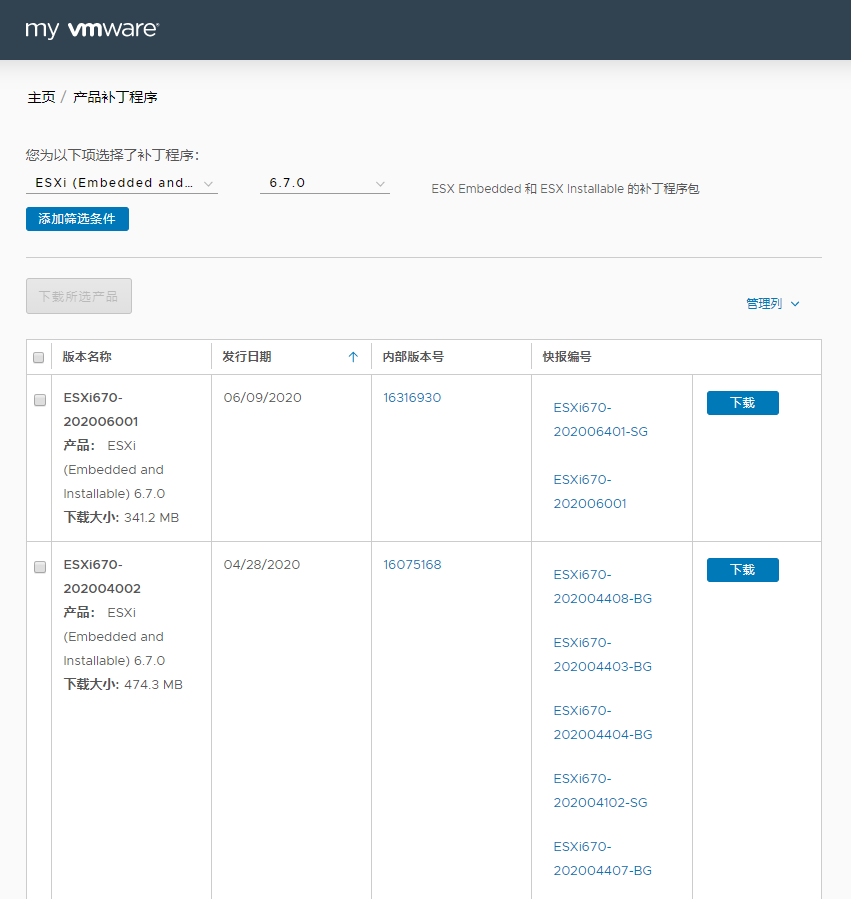The image size is (851, 899).
Task: Download the ESXi670-202004002 patch
Action: point(743,570)
